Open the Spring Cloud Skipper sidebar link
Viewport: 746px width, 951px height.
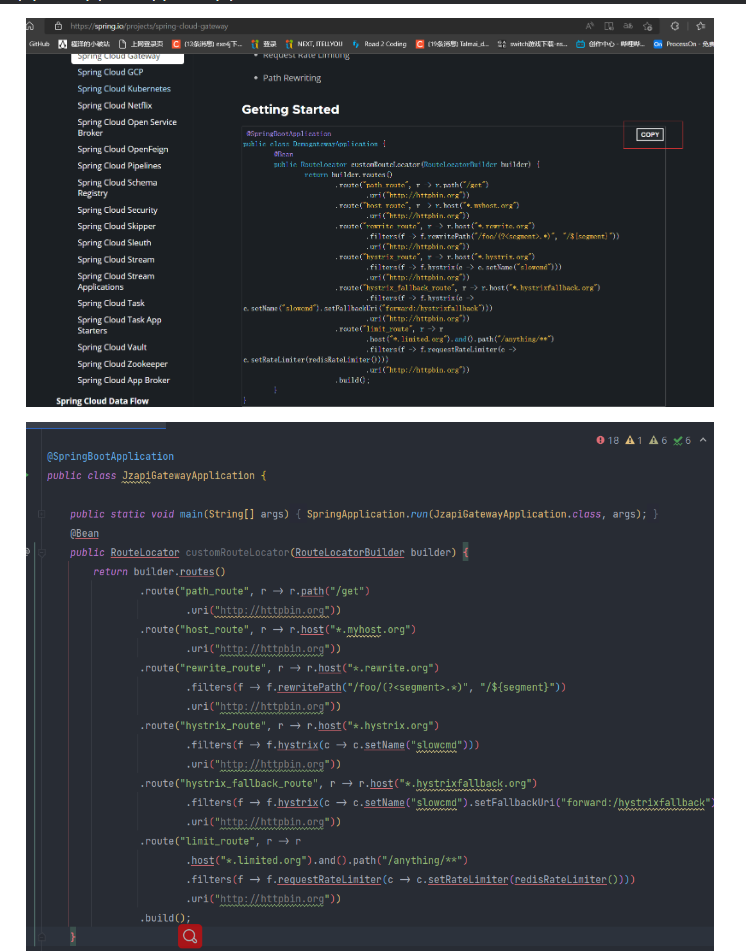tap(116, 226)
